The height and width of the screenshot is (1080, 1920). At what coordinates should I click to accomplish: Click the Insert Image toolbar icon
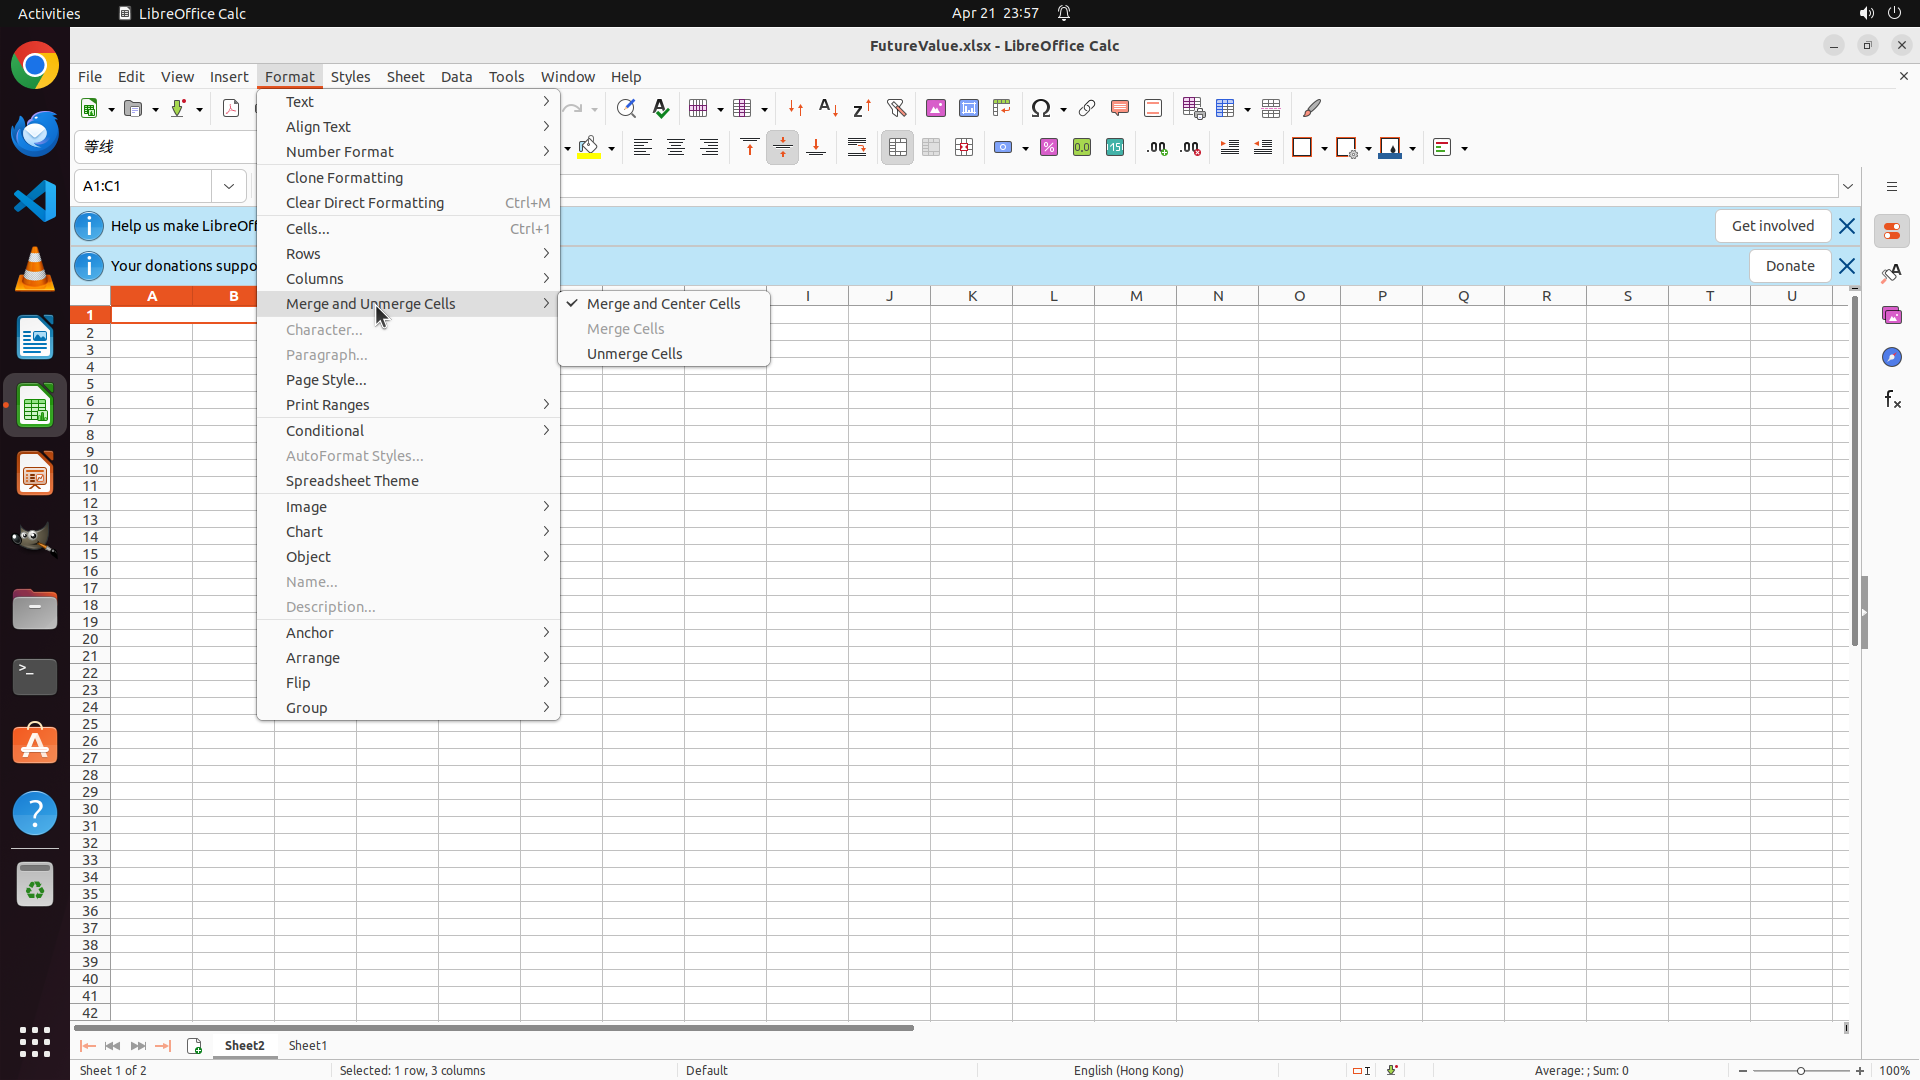coord(936,108)
